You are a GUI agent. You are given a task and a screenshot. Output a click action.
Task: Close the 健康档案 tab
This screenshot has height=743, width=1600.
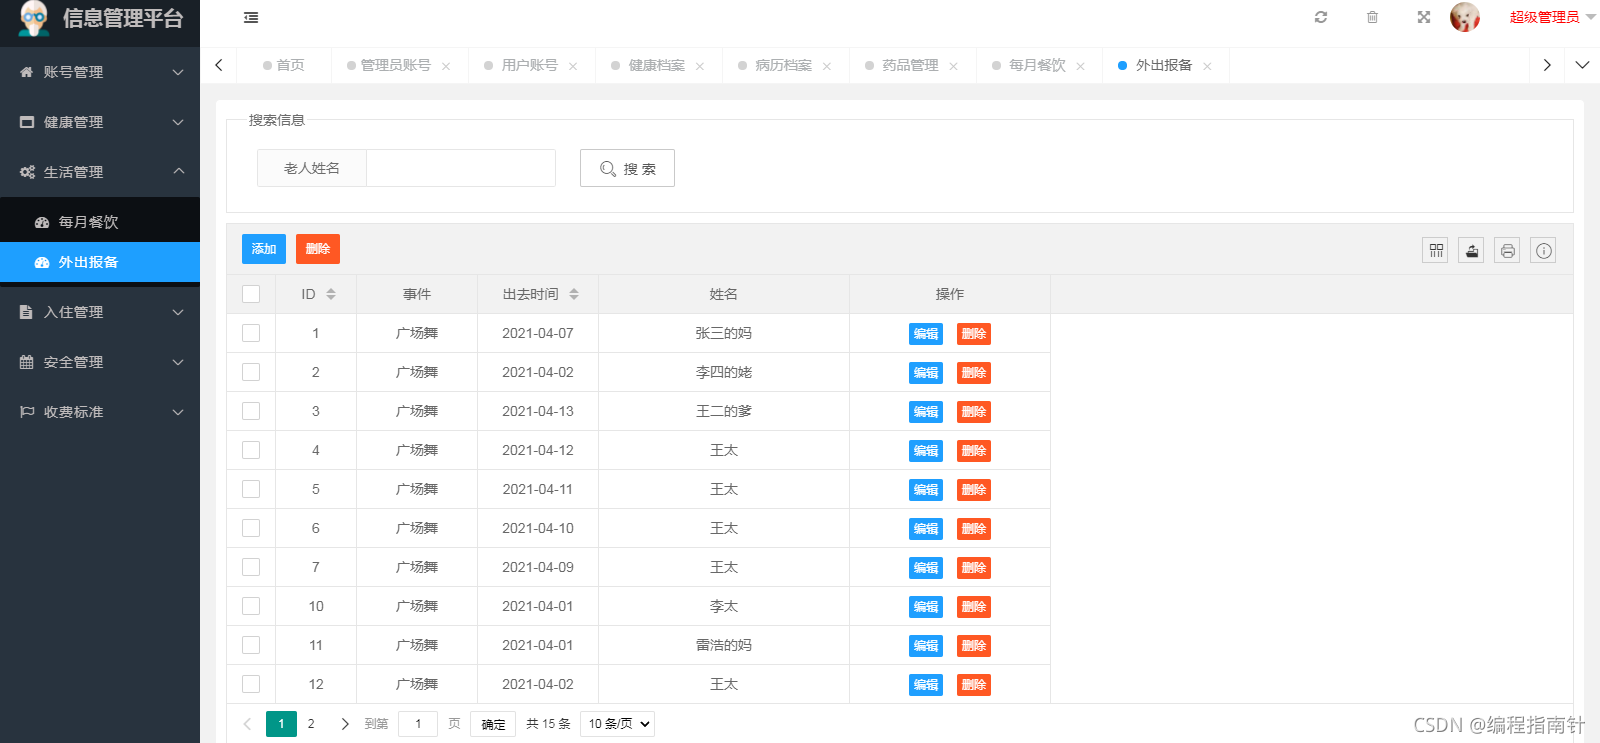tap(700, 66)
